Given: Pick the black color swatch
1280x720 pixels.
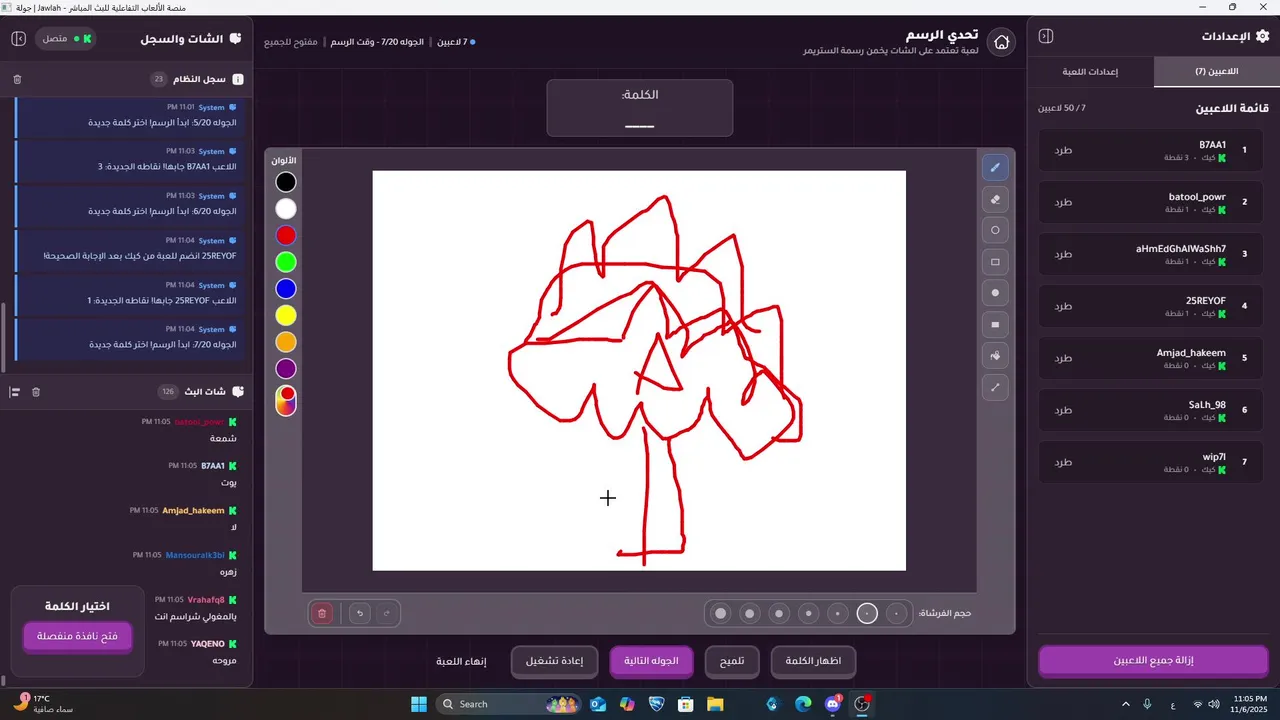Looking at the screenshot, I should [x=286, y=182].
